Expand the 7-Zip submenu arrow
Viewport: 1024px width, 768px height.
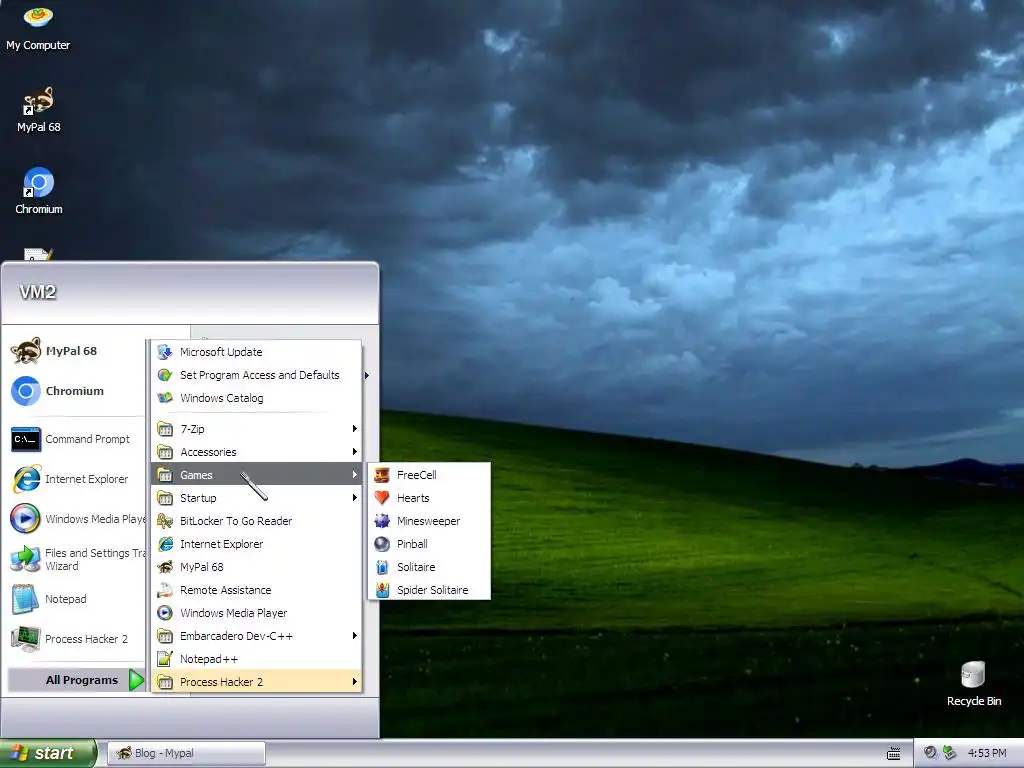(355, 428)
